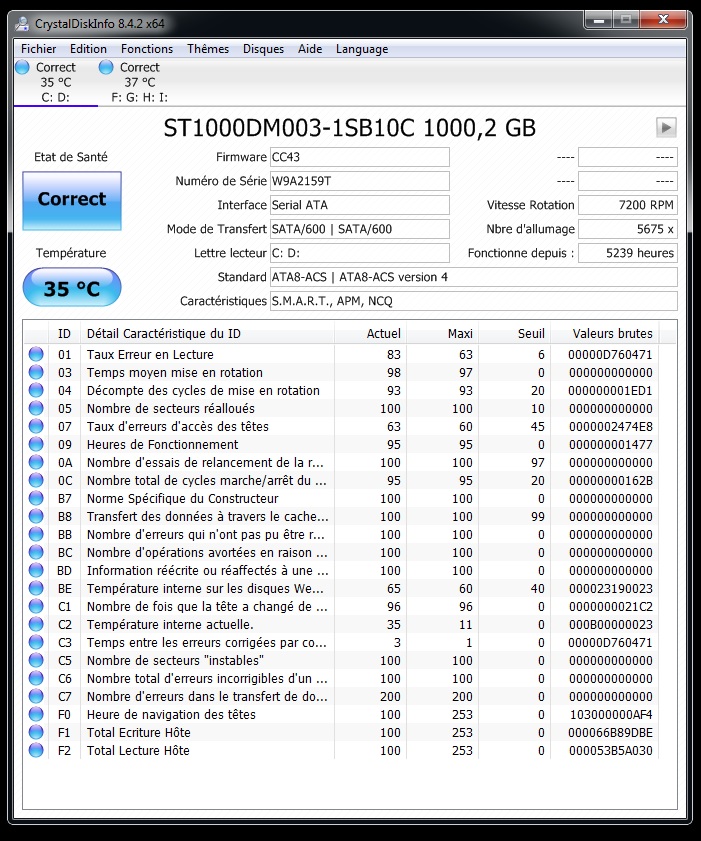701x841 pixels.
Task: Click status icon for Total Lecture Hôte
Action: [x=36, y=750]
